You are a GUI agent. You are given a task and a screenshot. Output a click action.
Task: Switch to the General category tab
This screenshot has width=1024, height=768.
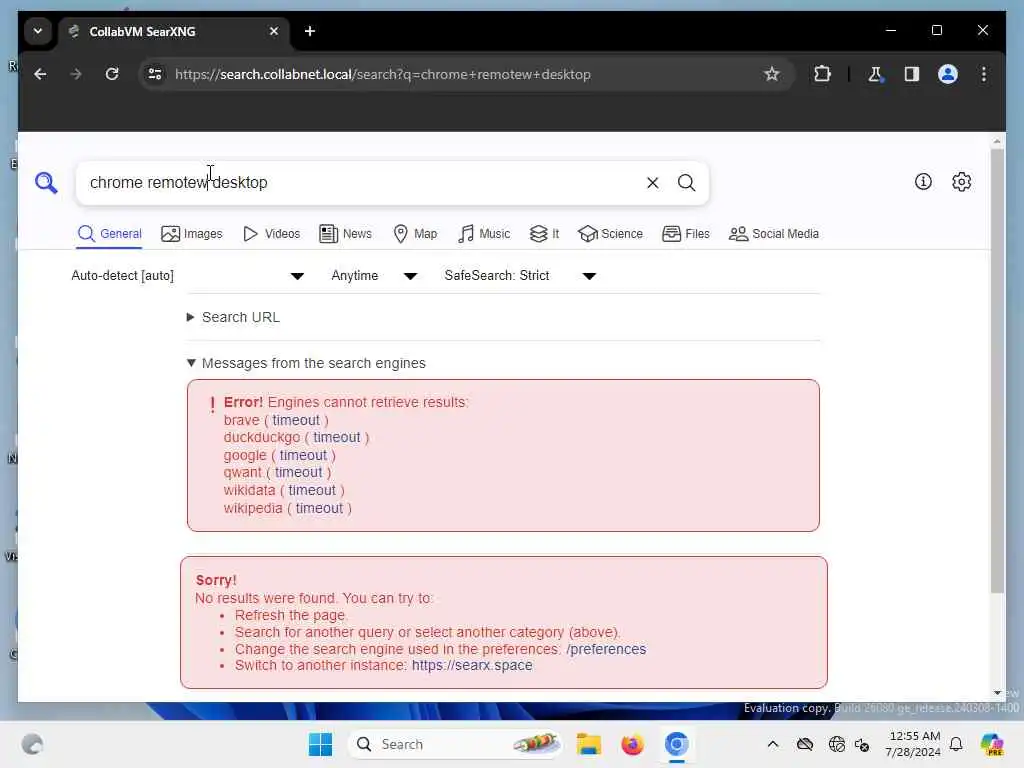tap(109, 234)
